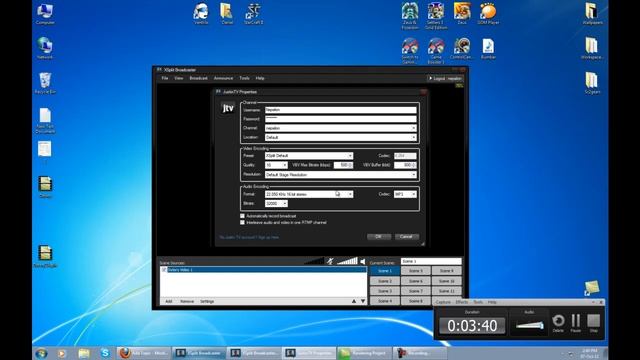Adjust the recorder Audio level slider
Image resolution: width=640 pixels, height=360 pixels.
529,325
